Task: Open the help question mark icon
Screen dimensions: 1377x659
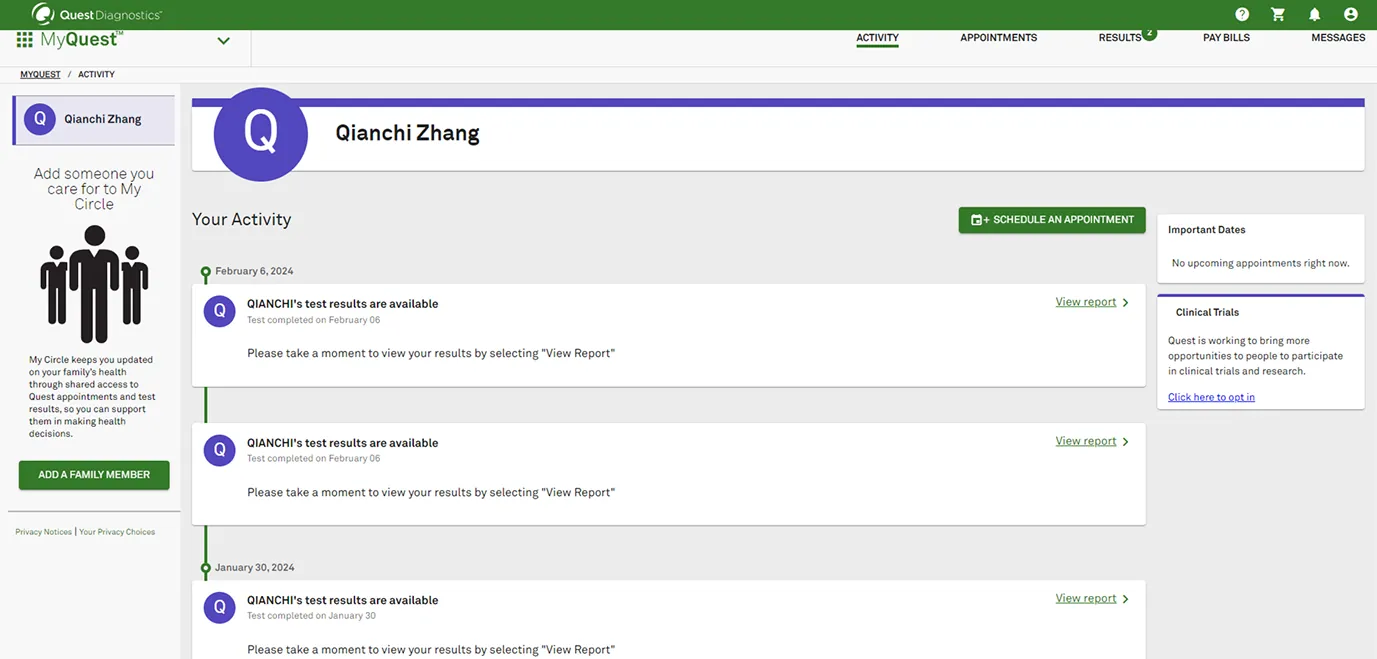Action: 1242,14
